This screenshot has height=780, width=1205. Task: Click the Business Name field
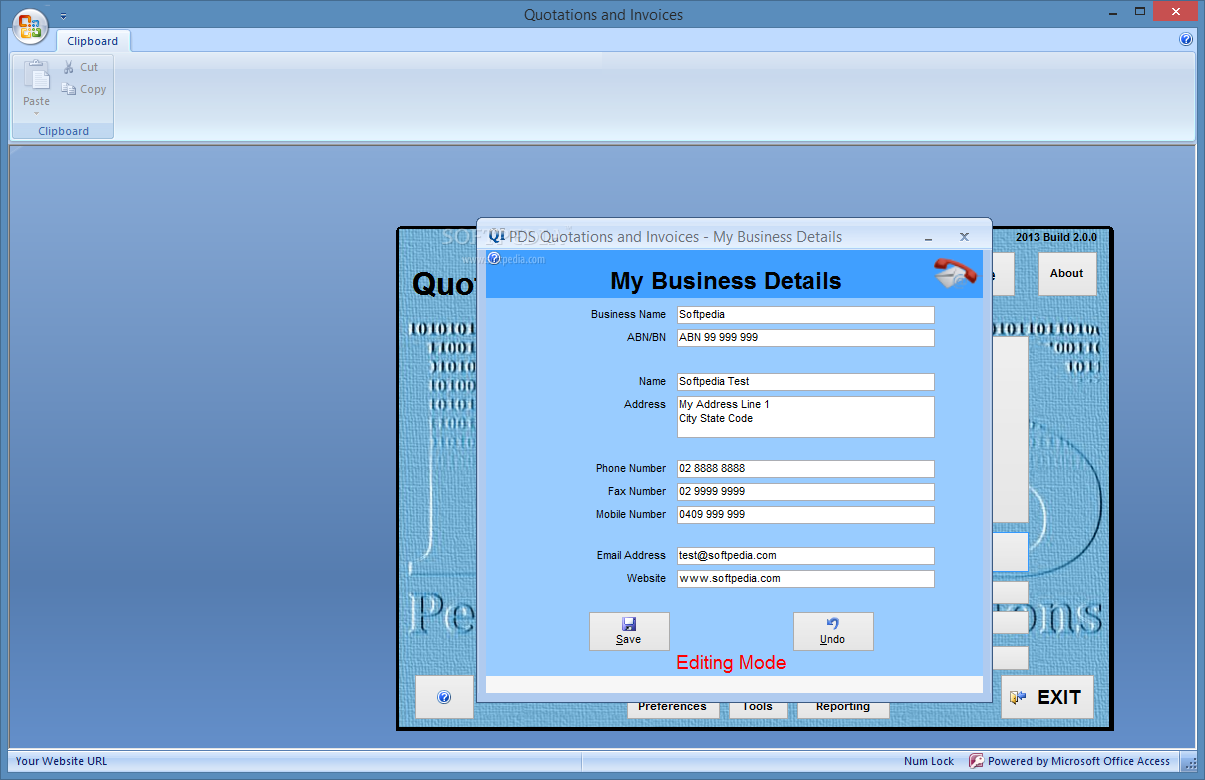click(x=806, y=315)
